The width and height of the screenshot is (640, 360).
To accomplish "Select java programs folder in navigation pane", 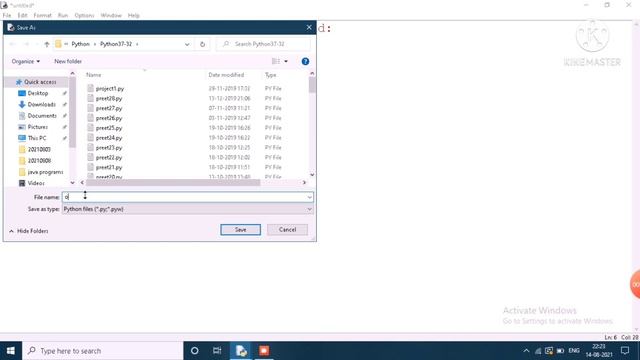I will point(45,172).
